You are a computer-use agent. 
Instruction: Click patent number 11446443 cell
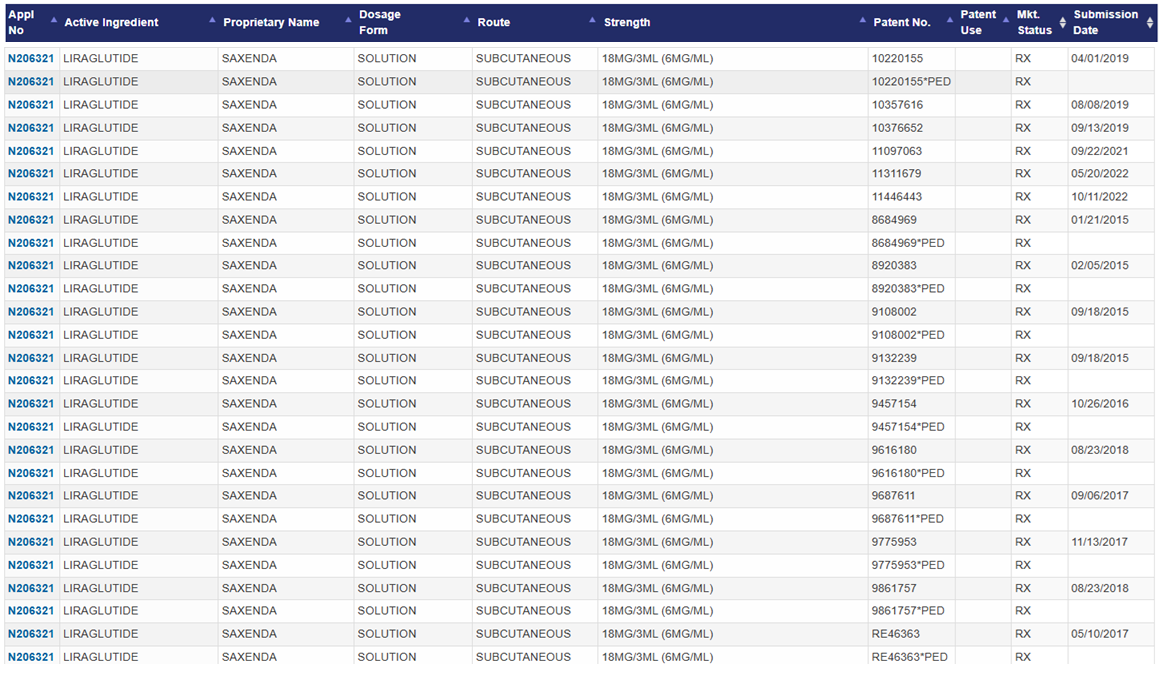pyautogui.click(x=896, y=197)
